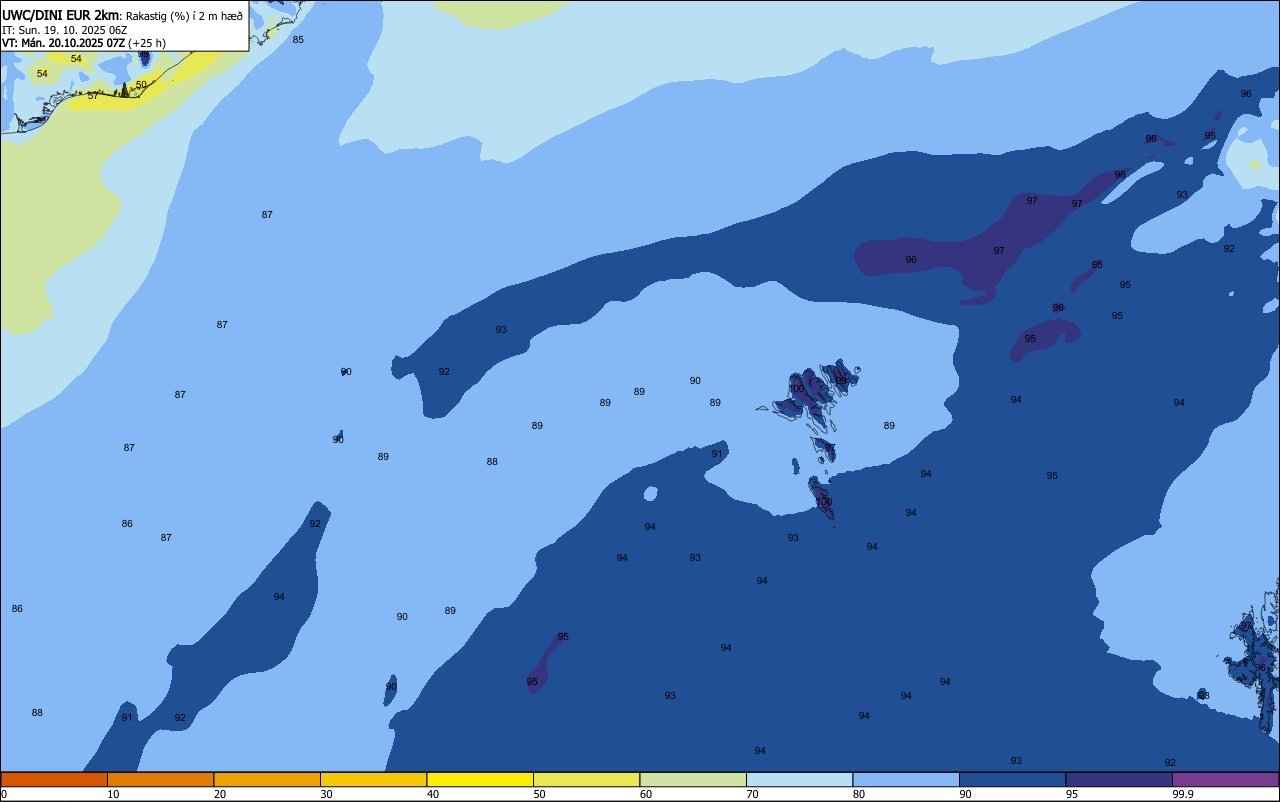
Task: Click the 'UWC/DINI EUR 2km' map title
Action: tap(61, 15)
